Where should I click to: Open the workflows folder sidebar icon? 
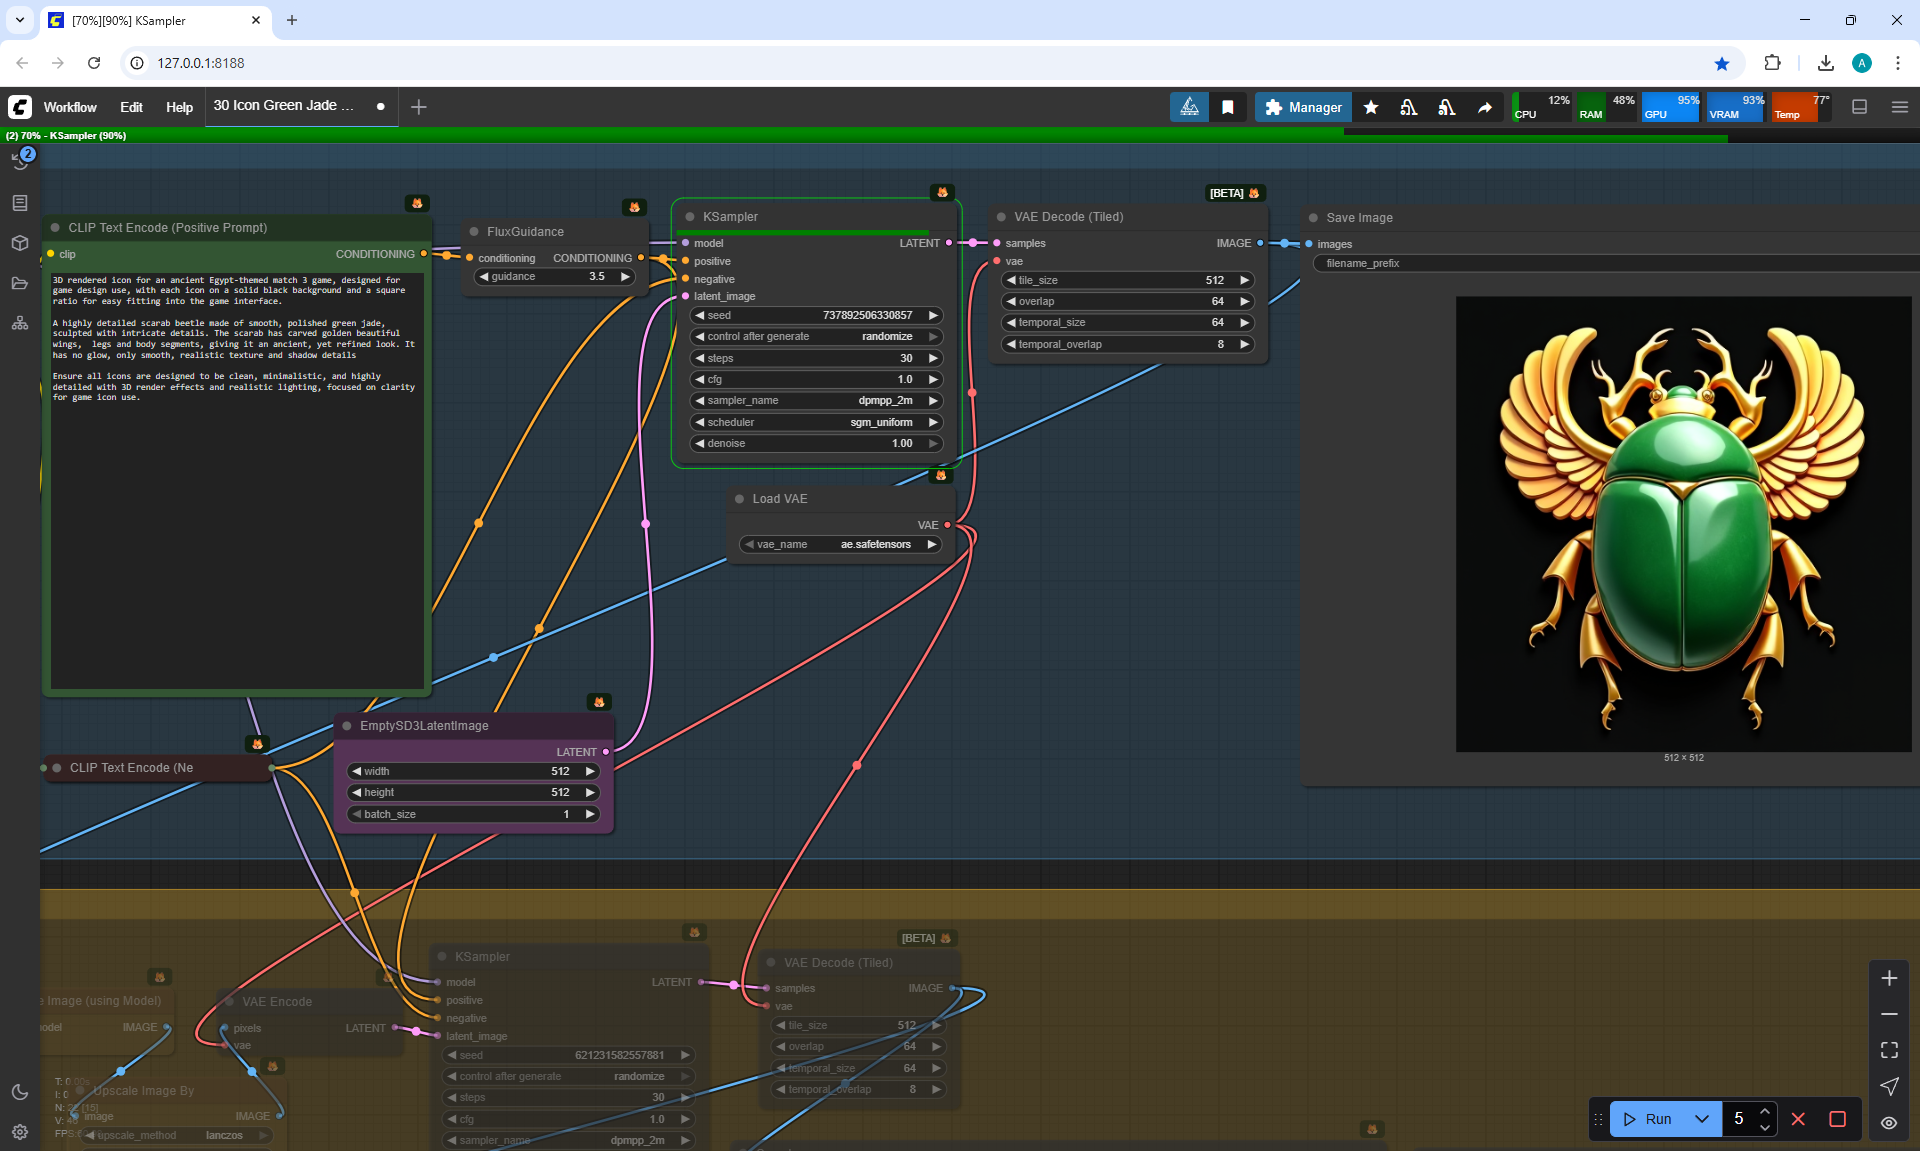[x=20, y=283]
